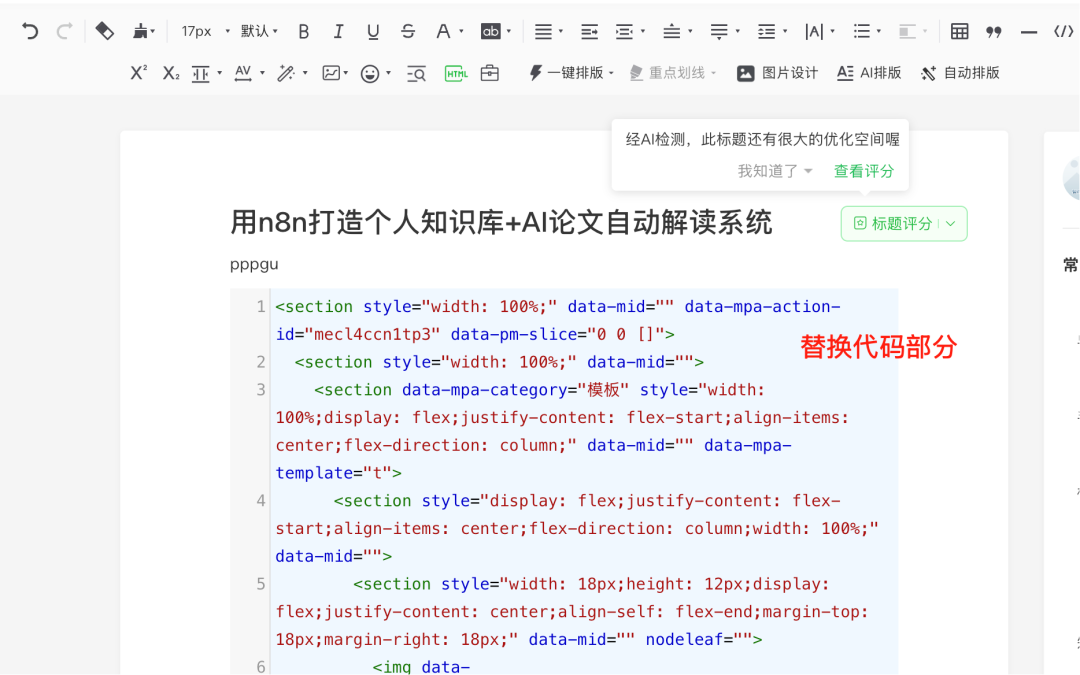Viewport: 1080px width, 675px height.
Task: Click the bullet list icon
Action: (x=861, y=32)
